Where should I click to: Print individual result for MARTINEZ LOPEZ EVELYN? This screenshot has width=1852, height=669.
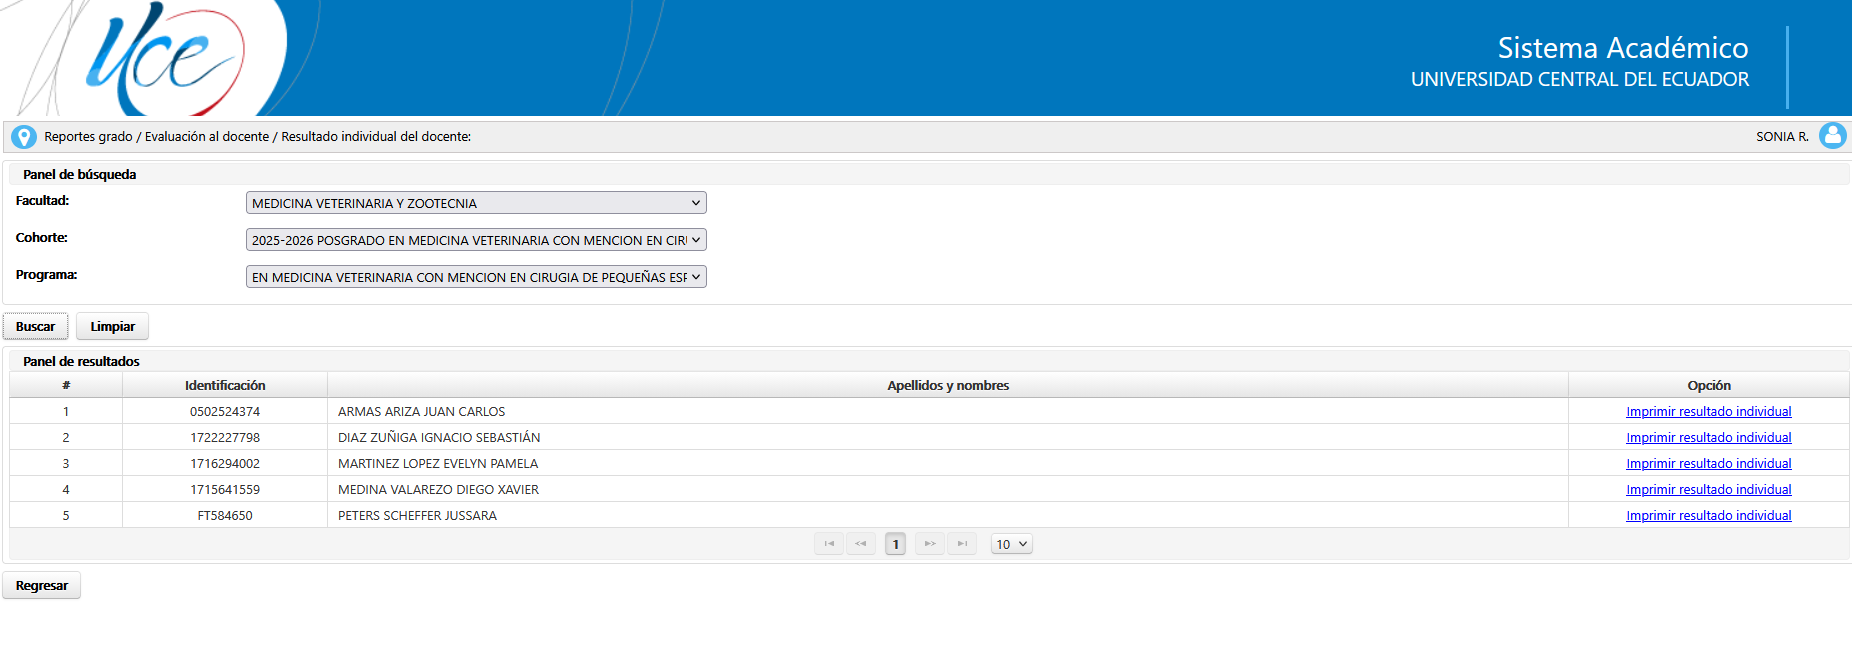[1708, 464]
